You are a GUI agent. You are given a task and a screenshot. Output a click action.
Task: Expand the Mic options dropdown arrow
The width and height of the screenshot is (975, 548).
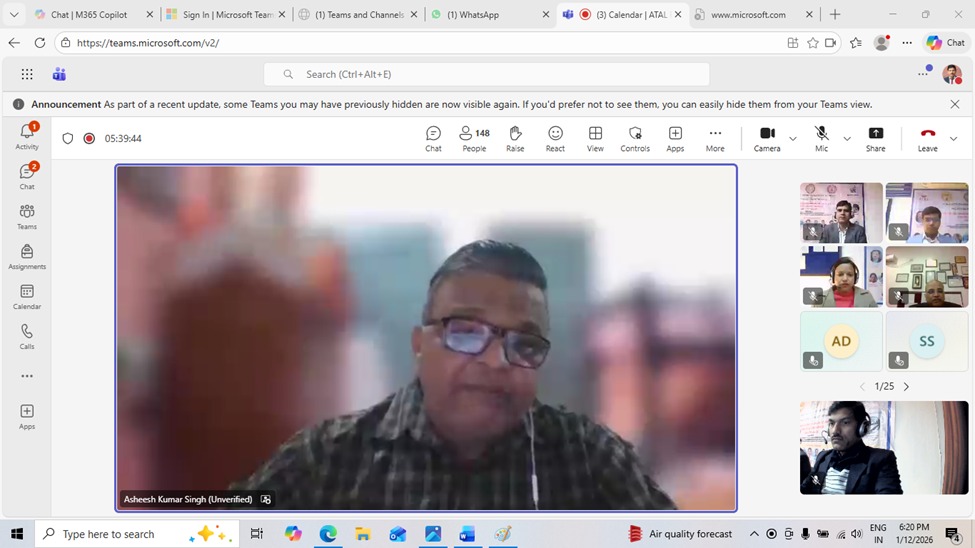coord(847,139)
